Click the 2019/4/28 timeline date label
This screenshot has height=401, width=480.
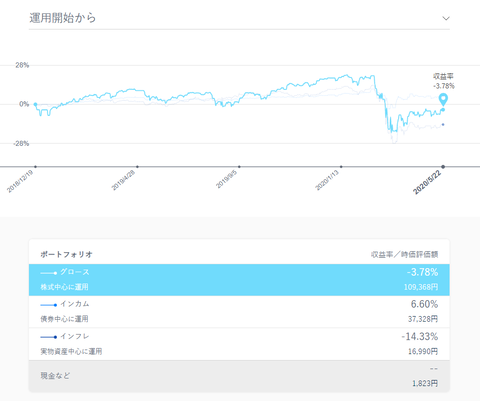pos(123,180)
